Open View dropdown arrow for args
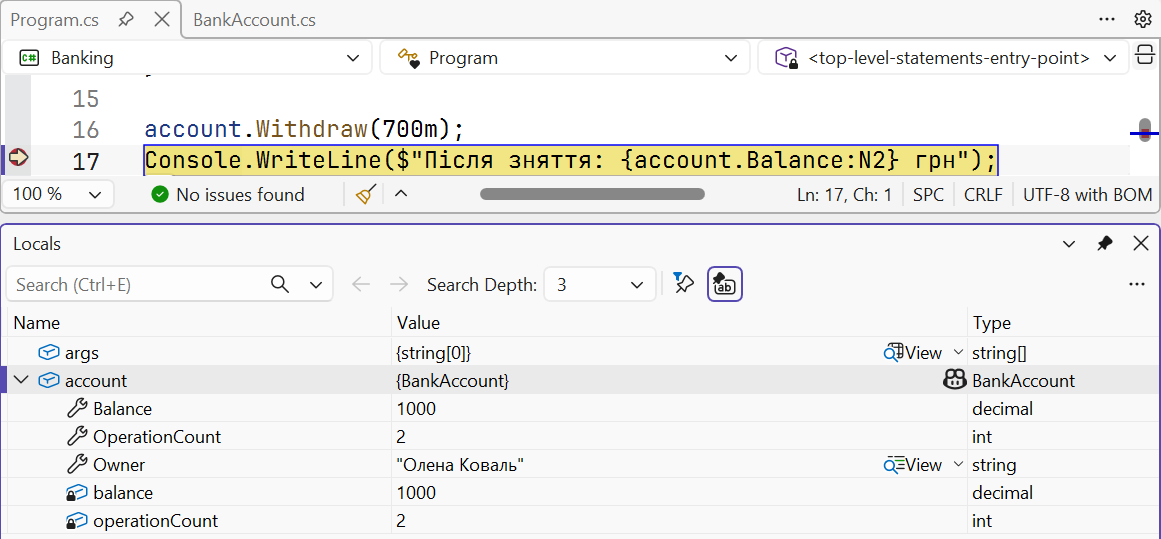This screenshot has height=539, width=1161. click(957, 352)
